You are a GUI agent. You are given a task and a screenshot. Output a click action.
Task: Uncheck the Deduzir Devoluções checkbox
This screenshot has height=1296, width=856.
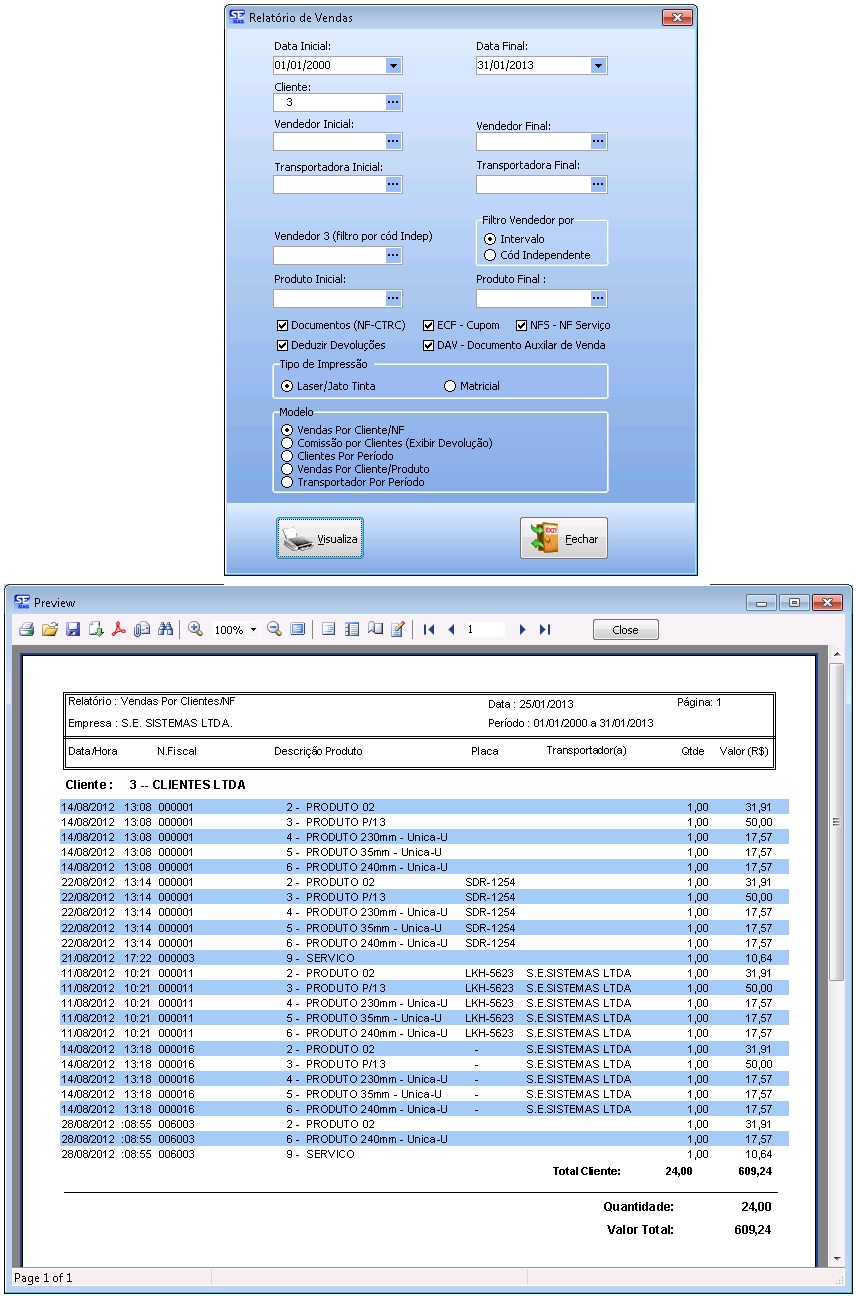coord(283,345)
